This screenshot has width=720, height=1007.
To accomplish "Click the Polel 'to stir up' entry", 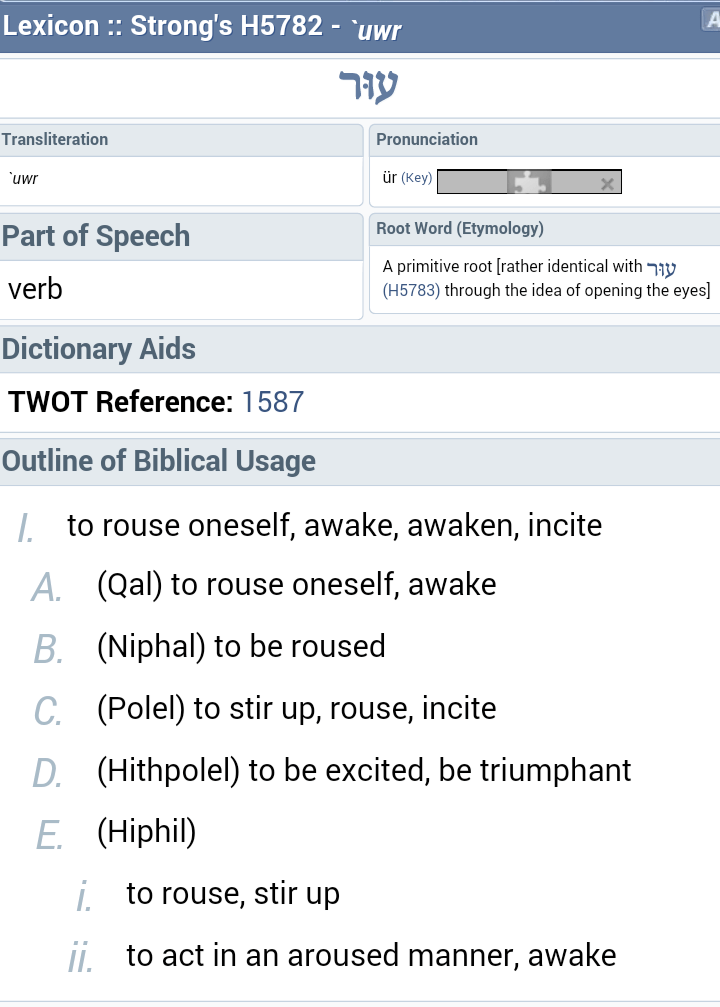I will [296, 708].
